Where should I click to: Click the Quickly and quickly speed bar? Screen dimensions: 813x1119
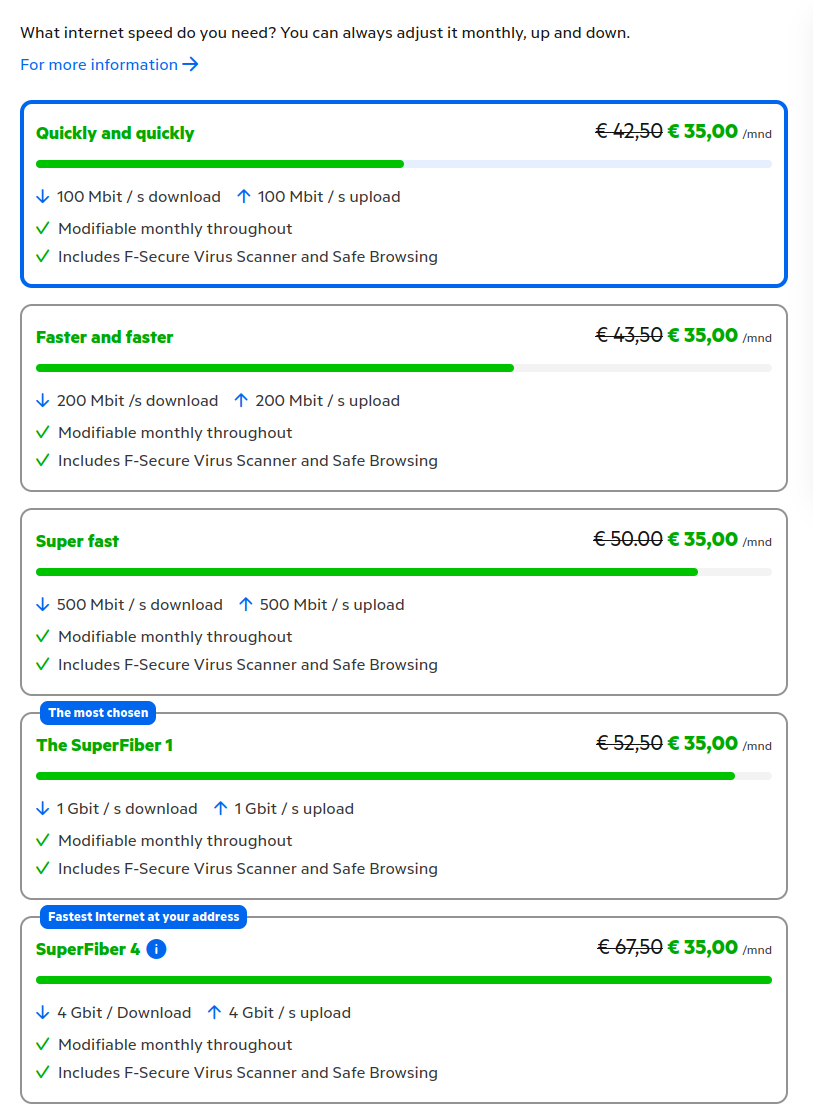404,164
